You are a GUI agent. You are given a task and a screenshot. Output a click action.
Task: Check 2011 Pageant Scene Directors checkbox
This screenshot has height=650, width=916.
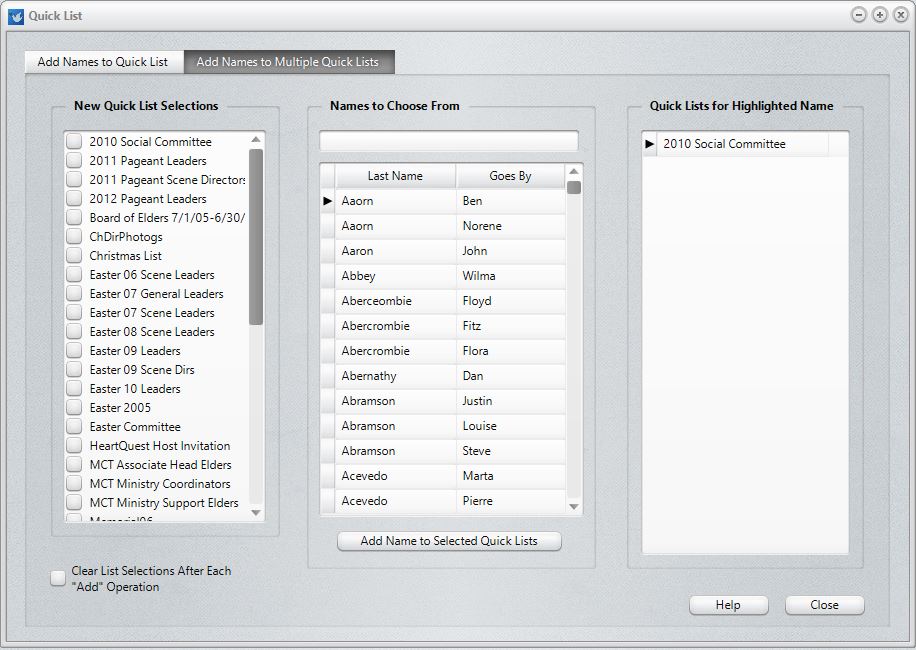pos(74,180)
